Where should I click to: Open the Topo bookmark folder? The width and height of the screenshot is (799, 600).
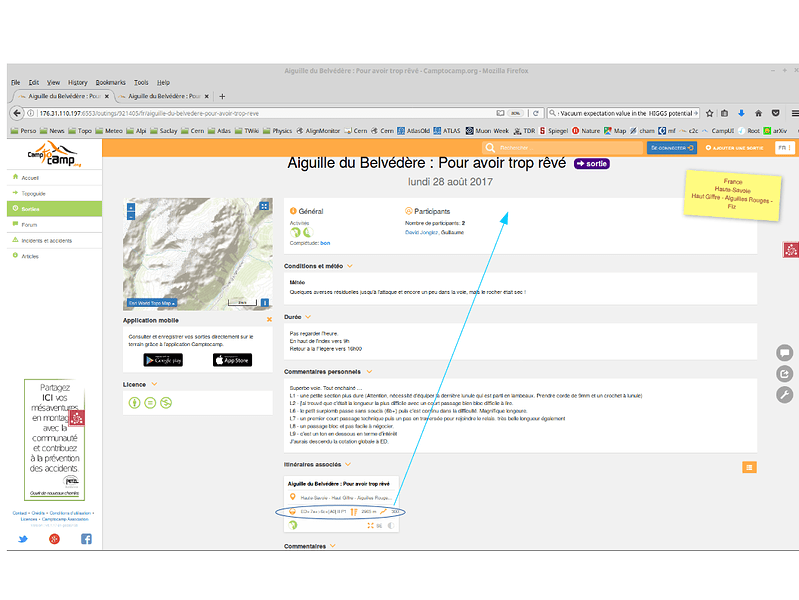click(80, 131)
